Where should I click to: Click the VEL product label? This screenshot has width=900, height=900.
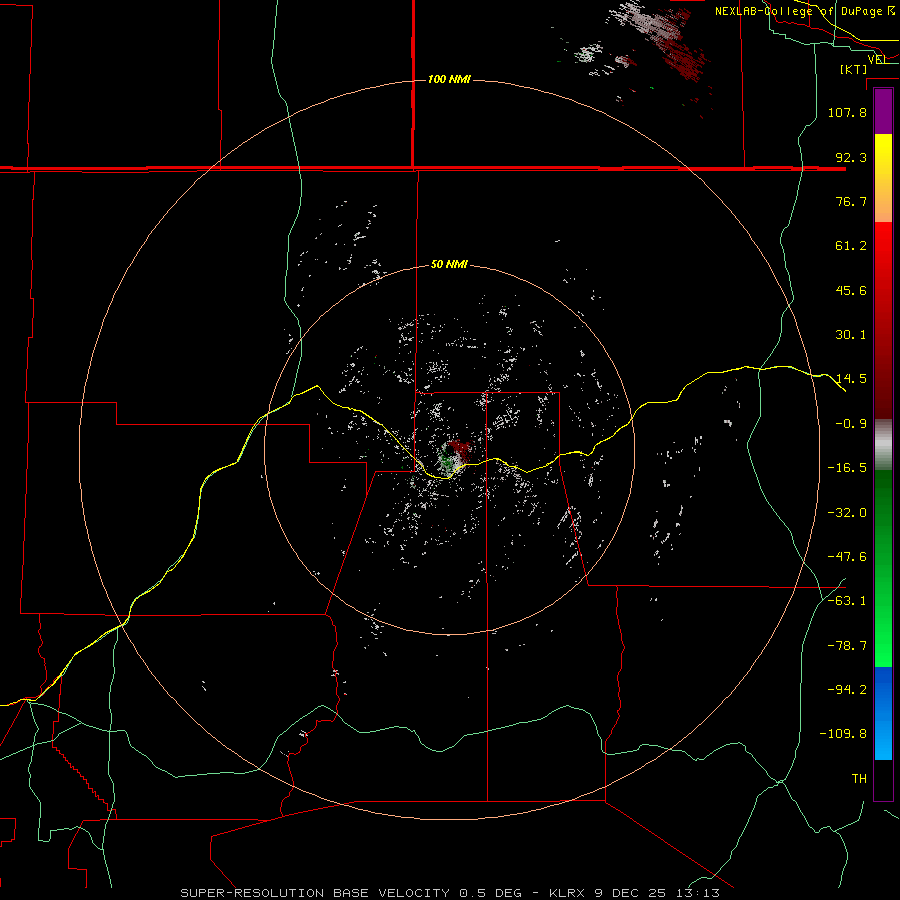pyautogui.click(x=877, y=59)
